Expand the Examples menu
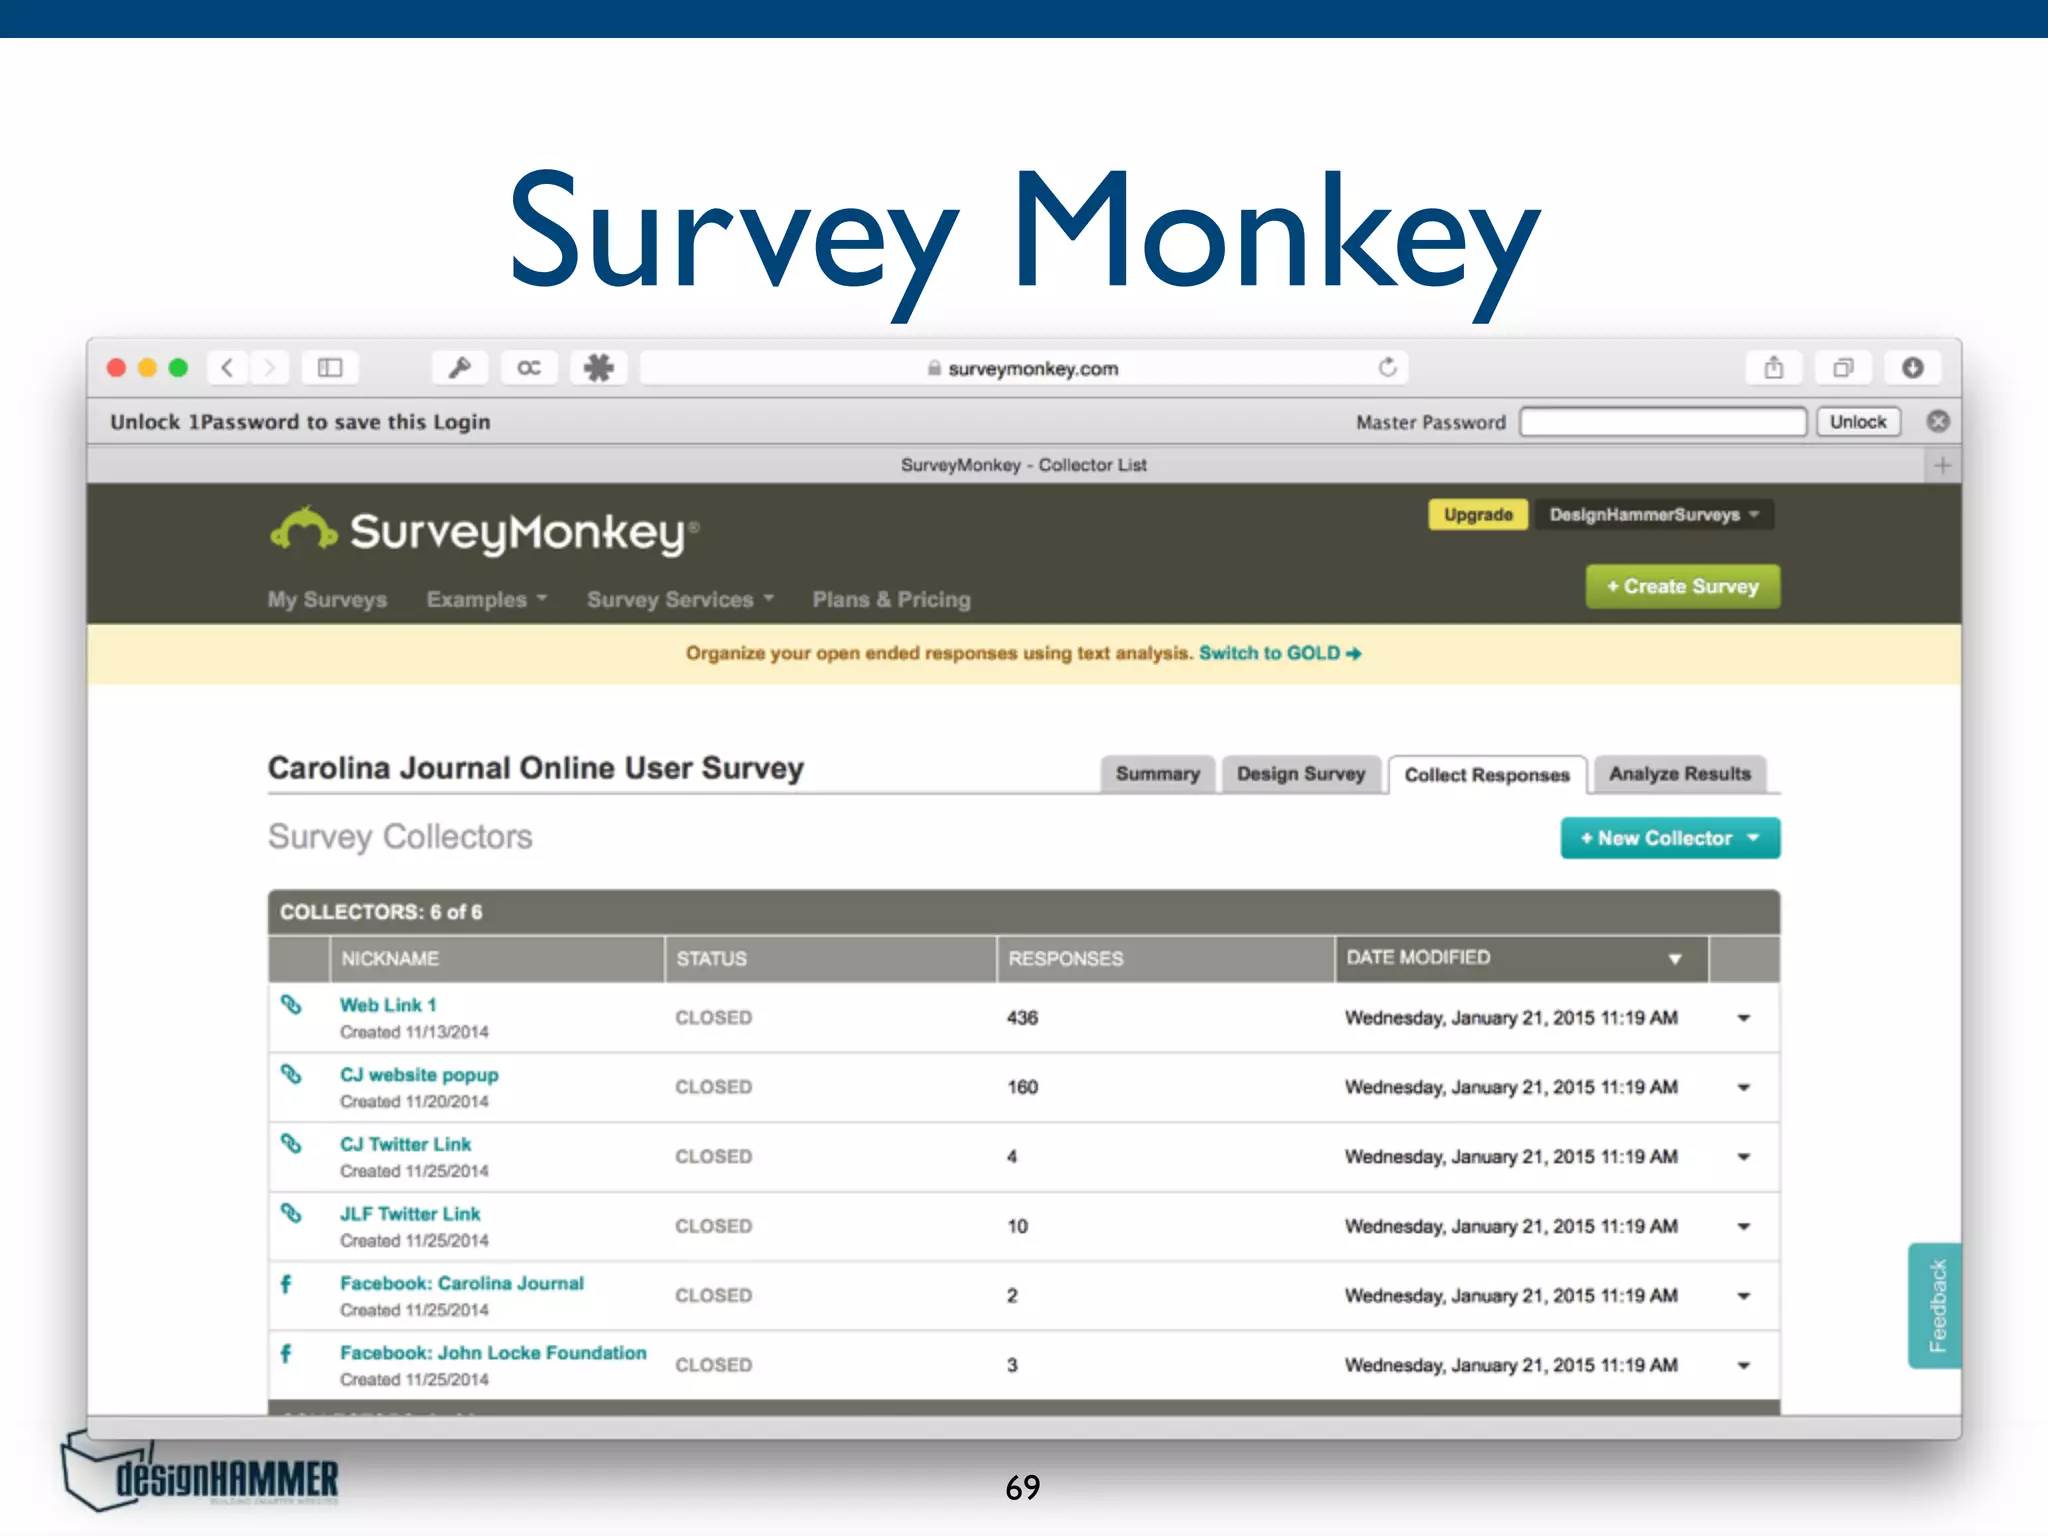This screenshot has height=1536, width=2048. click(486, 599)
